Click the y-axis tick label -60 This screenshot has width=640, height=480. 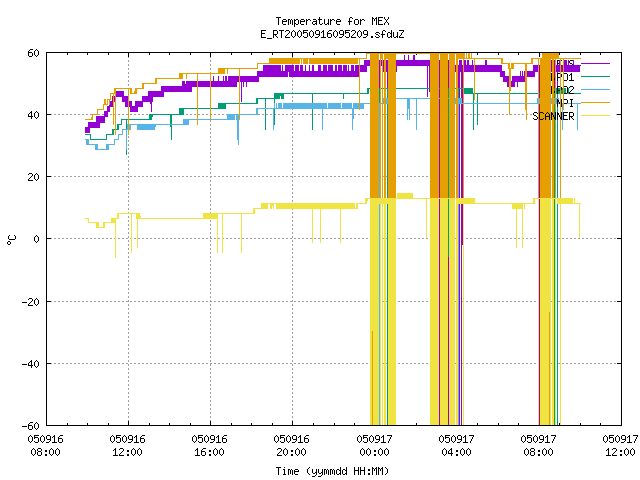pyautogui.click(x=31, y=426)
